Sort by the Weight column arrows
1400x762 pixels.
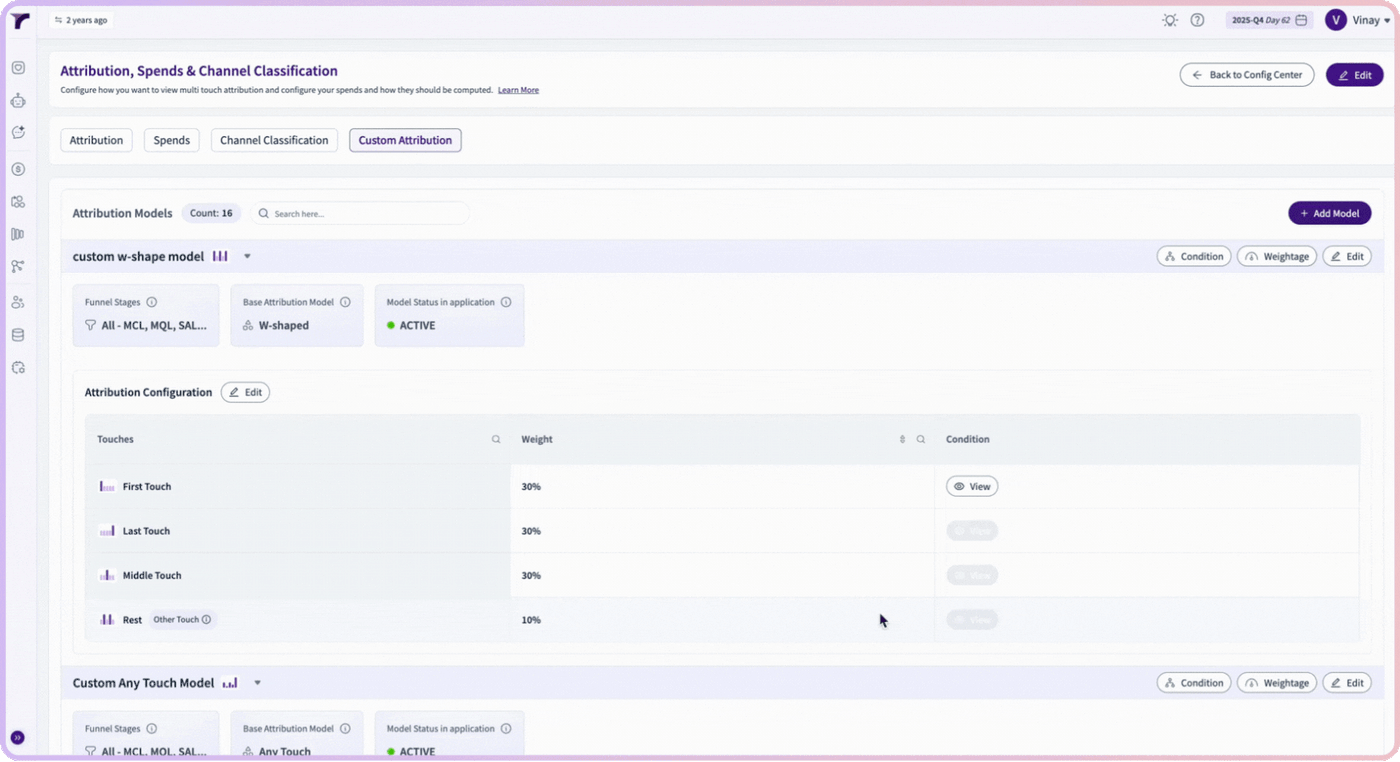tap(902, 439)
